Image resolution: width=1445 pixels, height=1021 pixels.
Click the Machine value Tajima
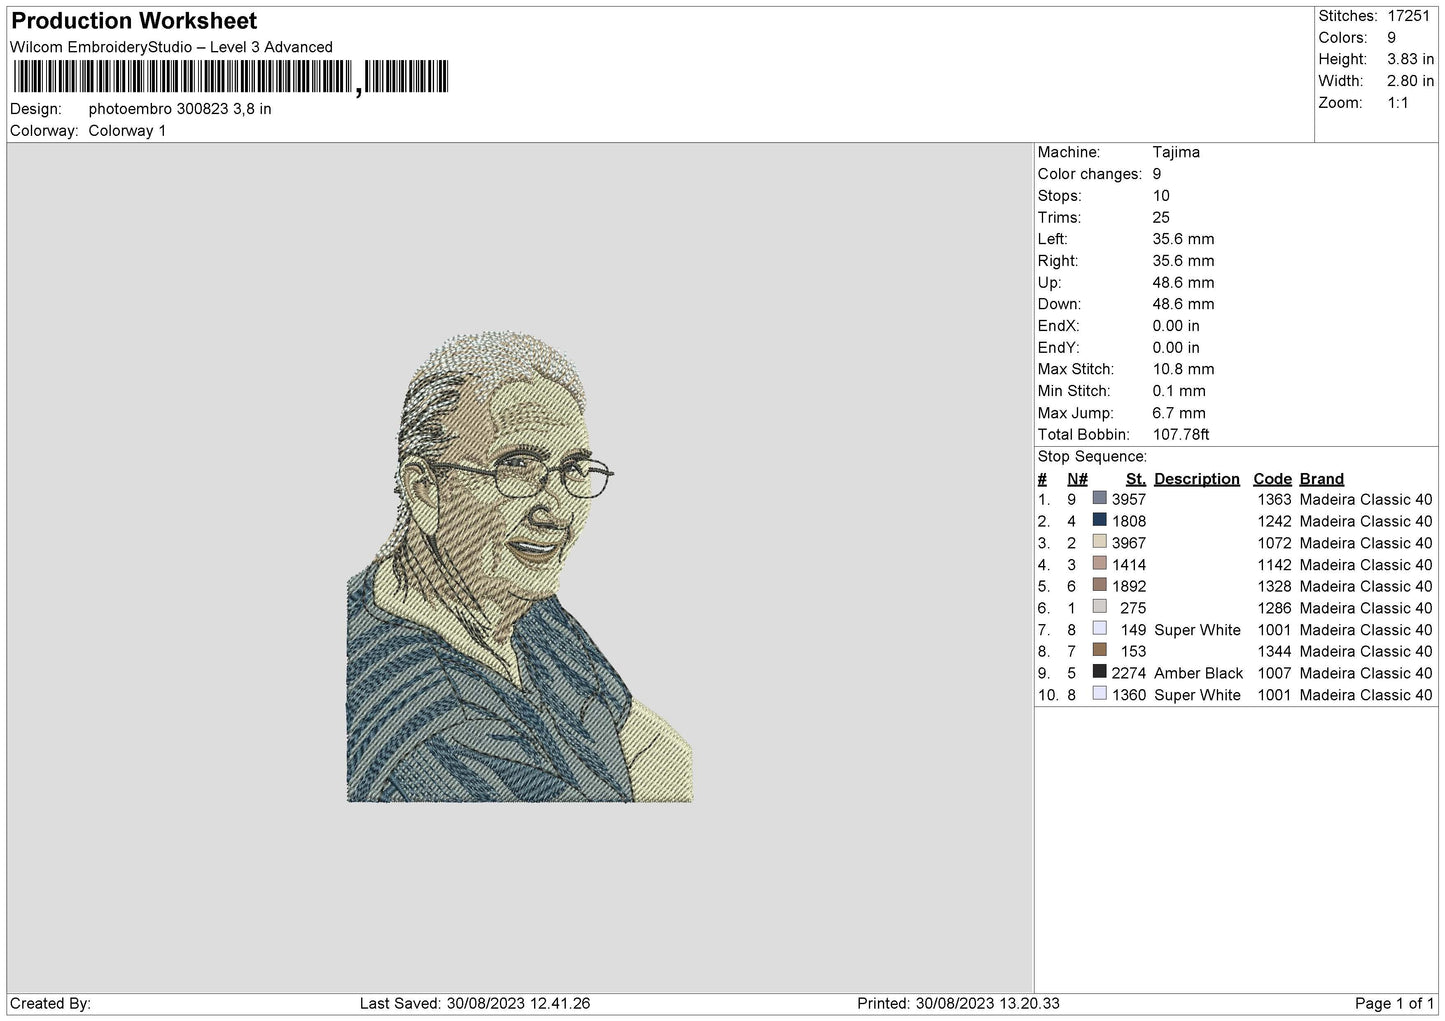[x=1176, y=152]
